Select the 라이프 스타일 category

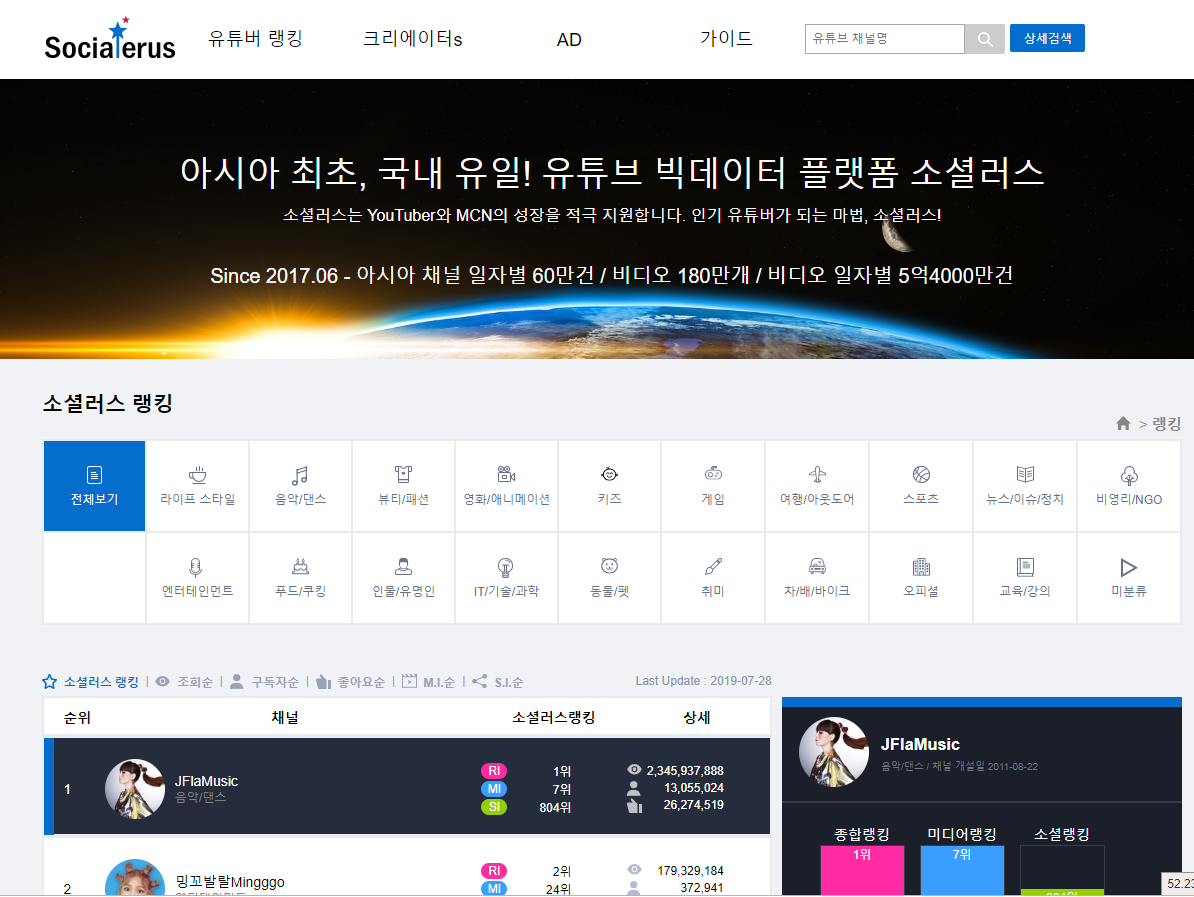197,486
